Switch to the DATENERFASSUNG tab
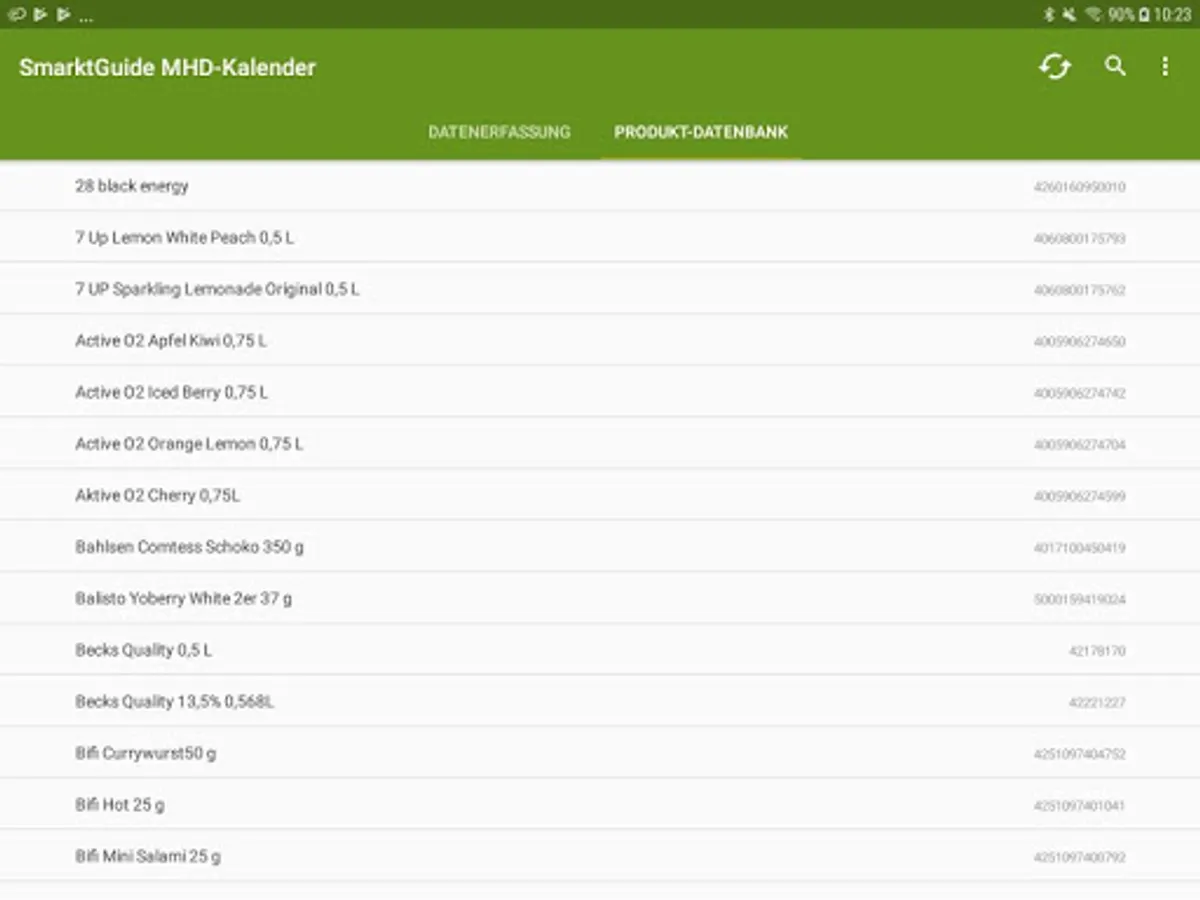The width and height of the screenshot is (1200, 900). pos(499,132)
